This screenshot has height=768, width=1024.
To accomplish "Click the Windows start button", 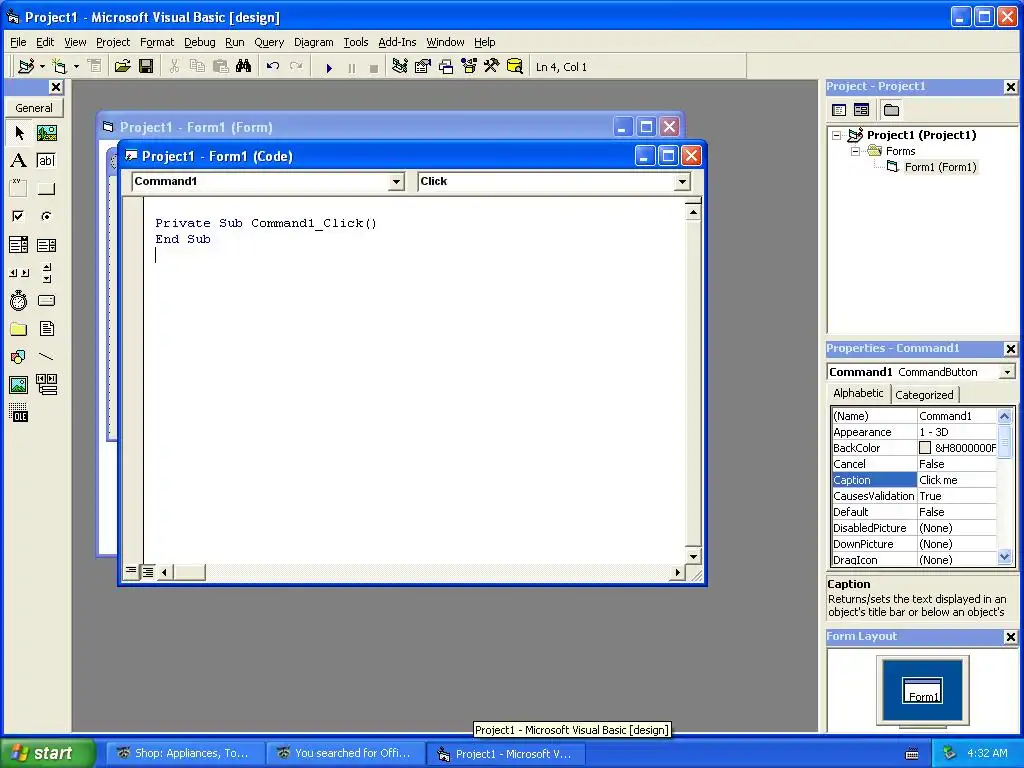I will coord(47,753).
